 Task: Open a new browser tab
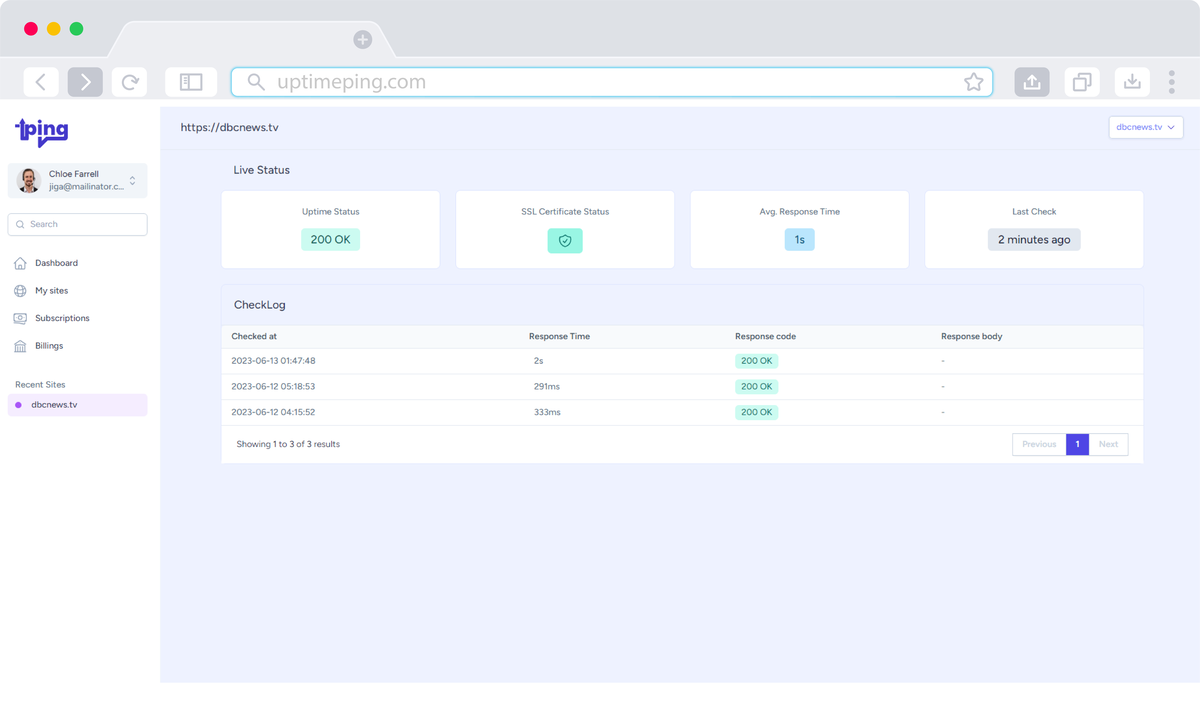click(362, 40)
